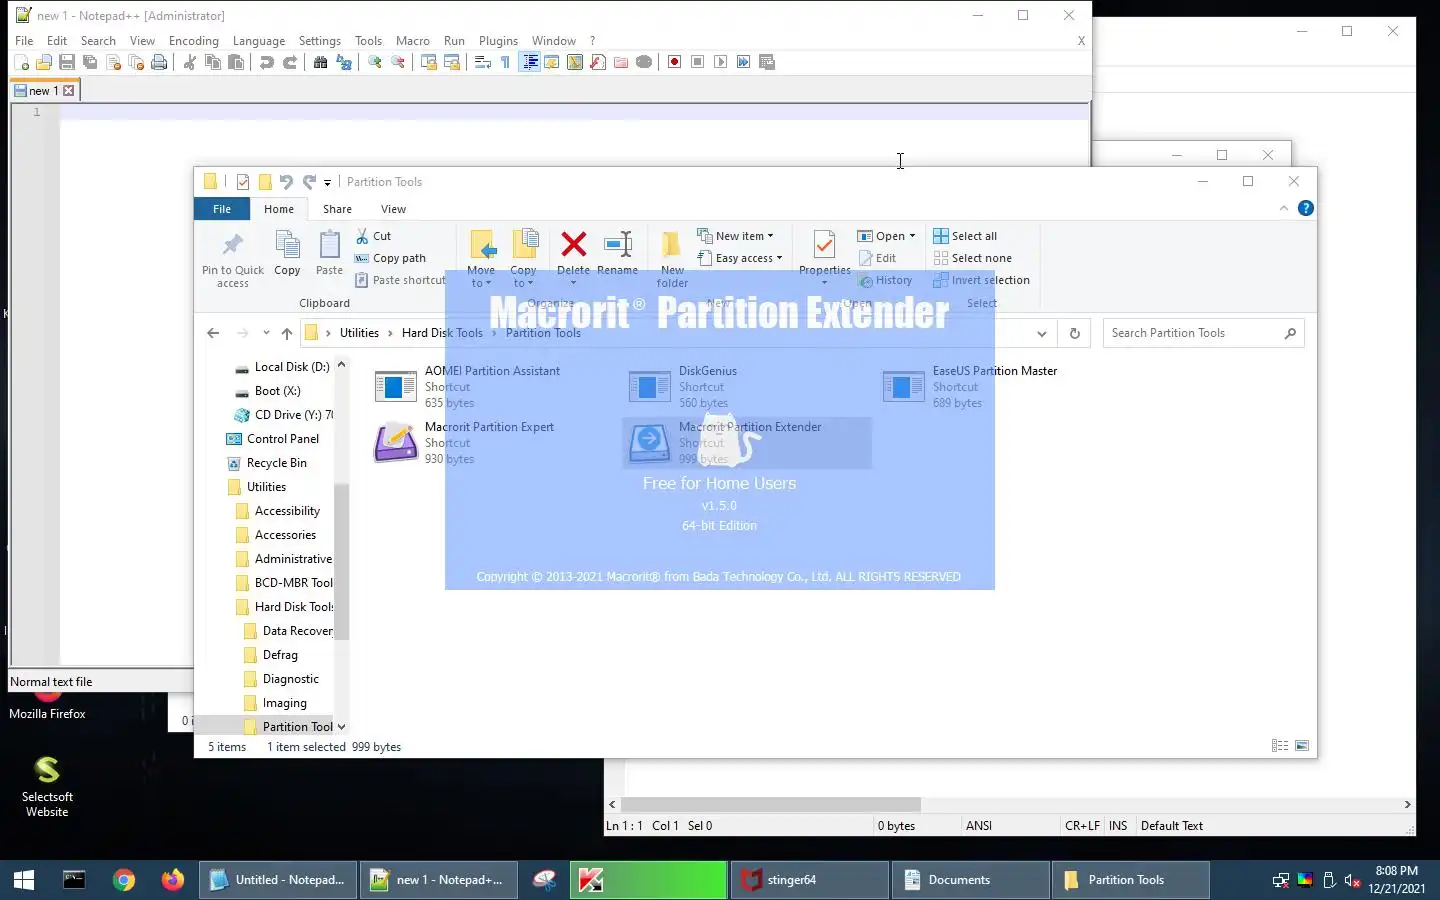
Task: Open the Encoding menu in Notepad++
Action: coord(194,41)
